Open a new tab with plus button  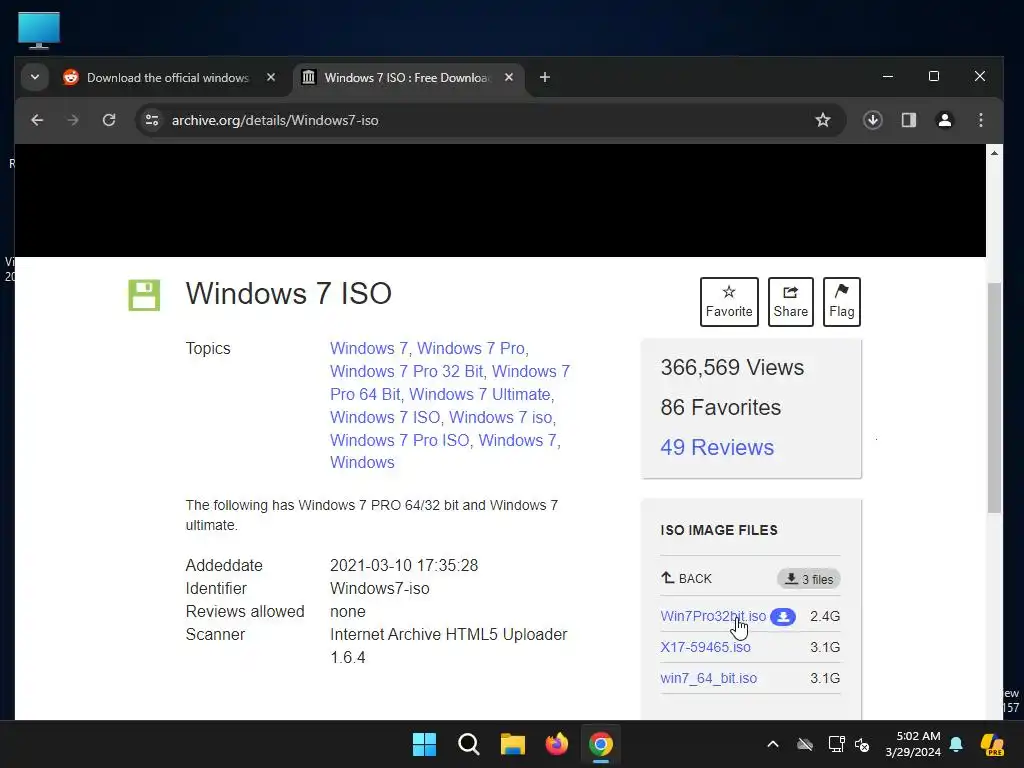(545, 78)
